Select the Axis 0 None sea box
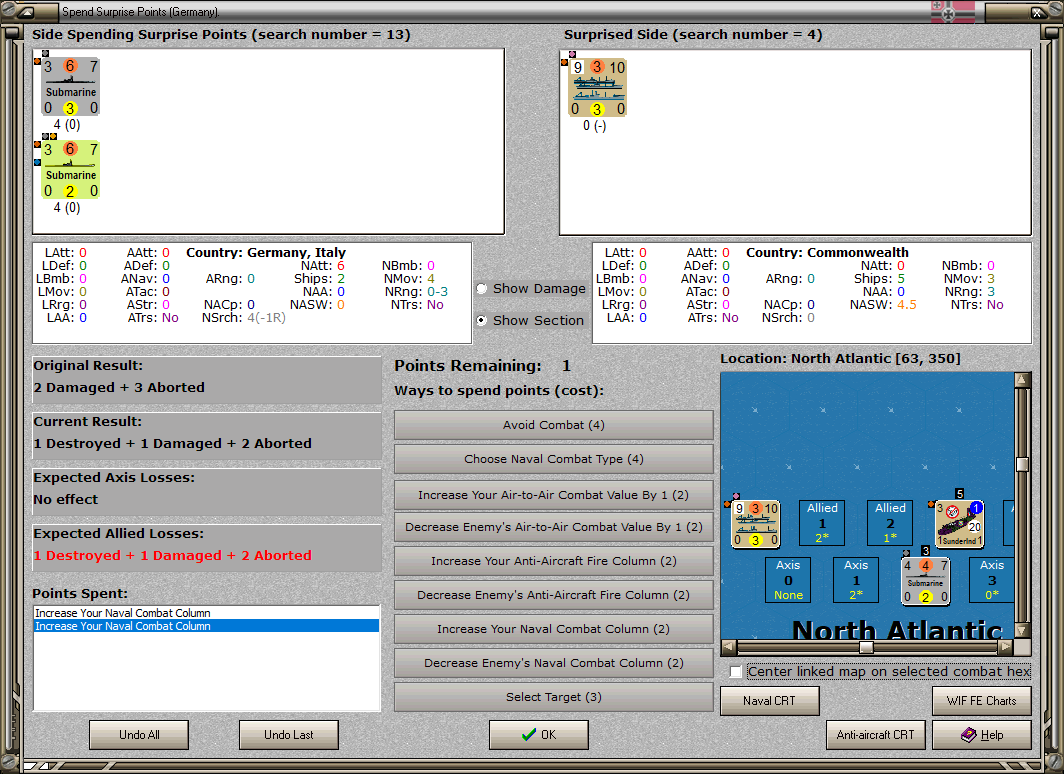The image size is (1064, 774). (788, 580)
